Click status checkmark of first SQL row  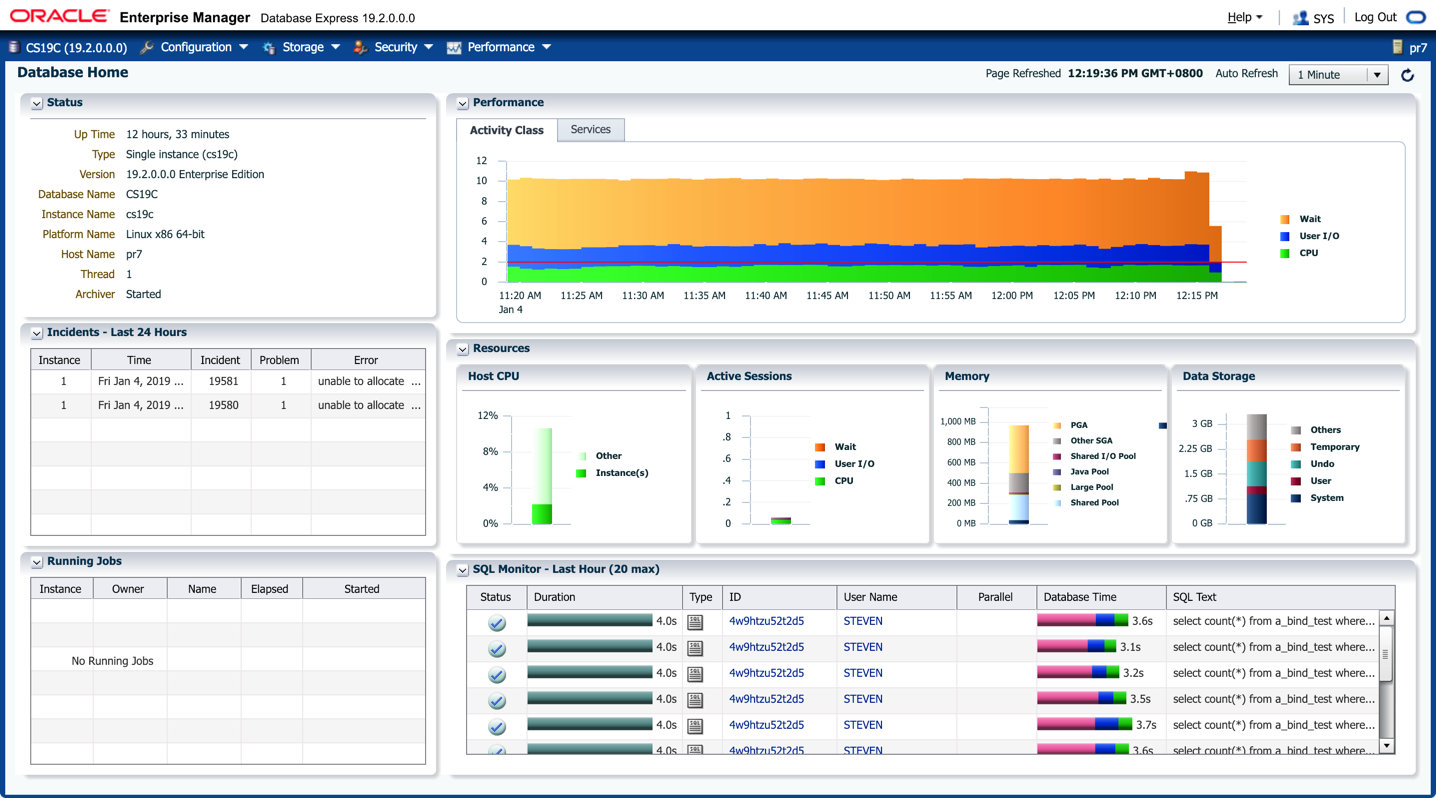click(496, 622)
